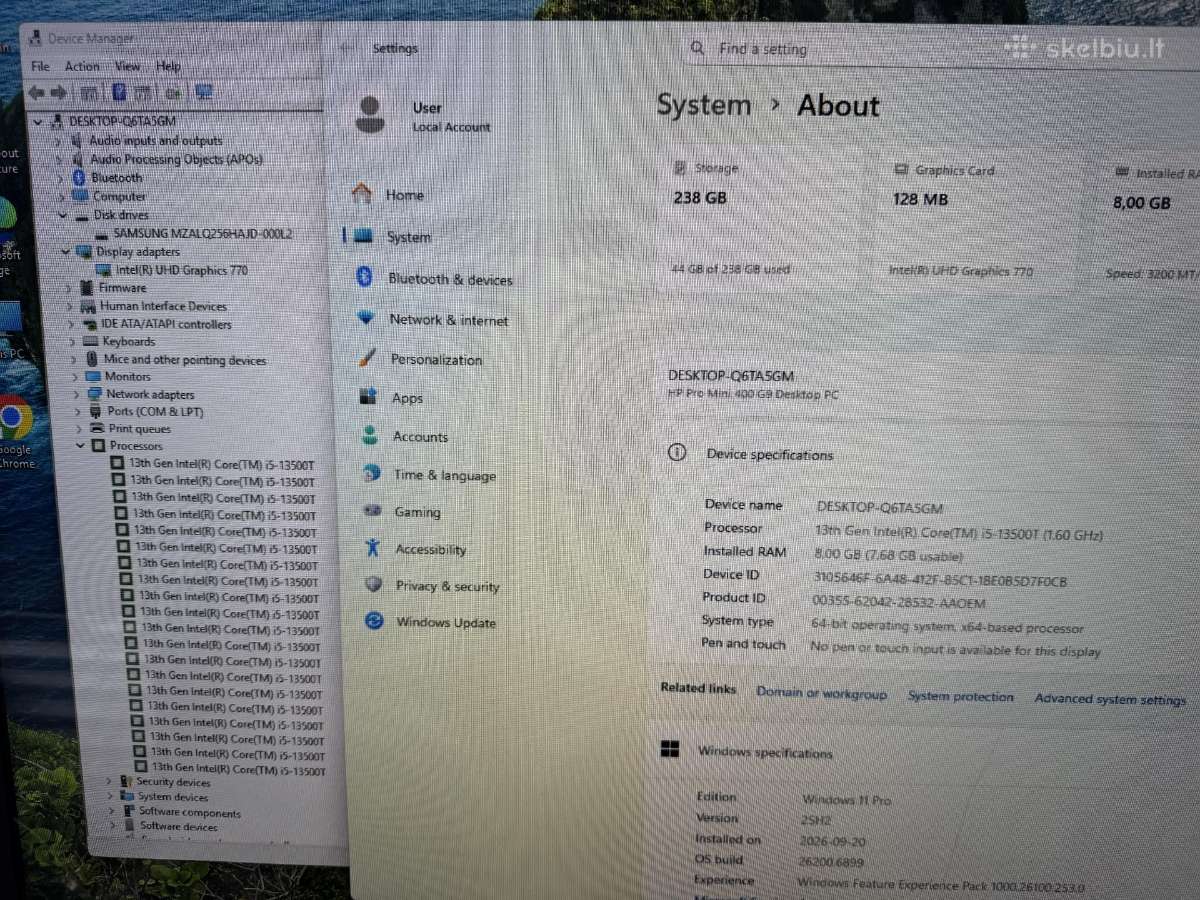
Task: Click the Windows specifications logo icon
Action: 670,749
